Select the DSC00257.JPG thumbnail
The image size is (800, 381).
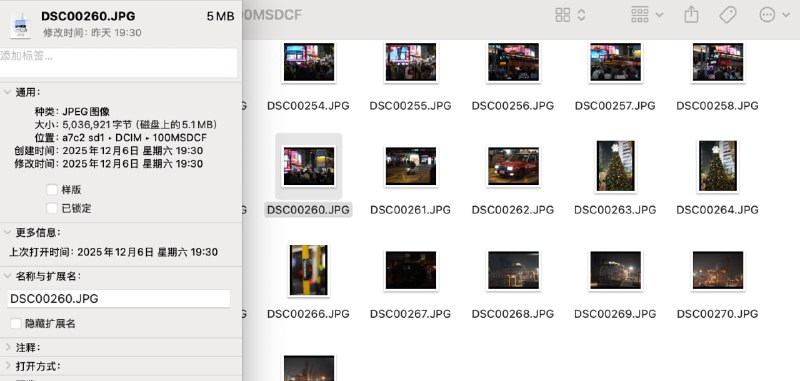615,62
